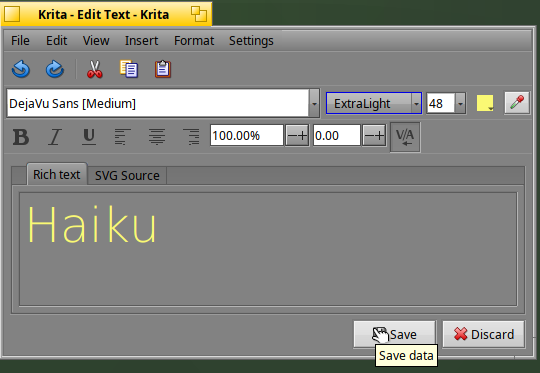Click the Undo arrow icon

(21, 69)
